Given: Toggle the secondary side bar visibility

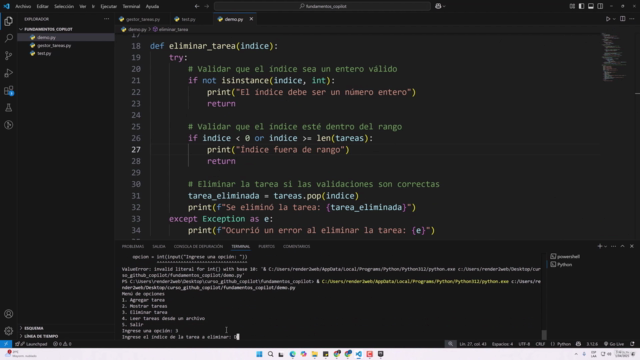Looking at the screenshot, I should click(x=600, y=6).
